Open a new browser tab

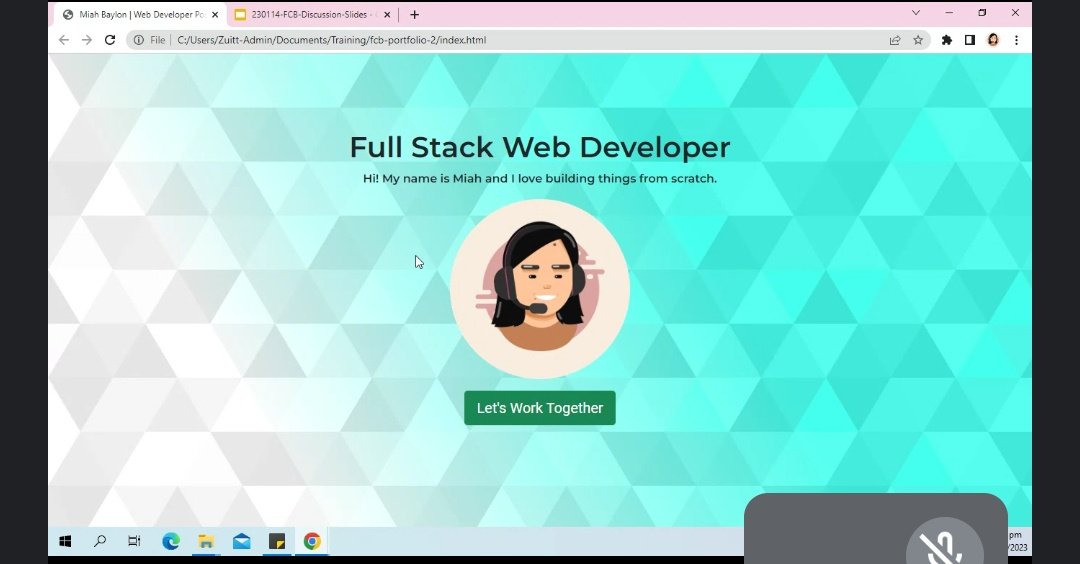(414, 14)
